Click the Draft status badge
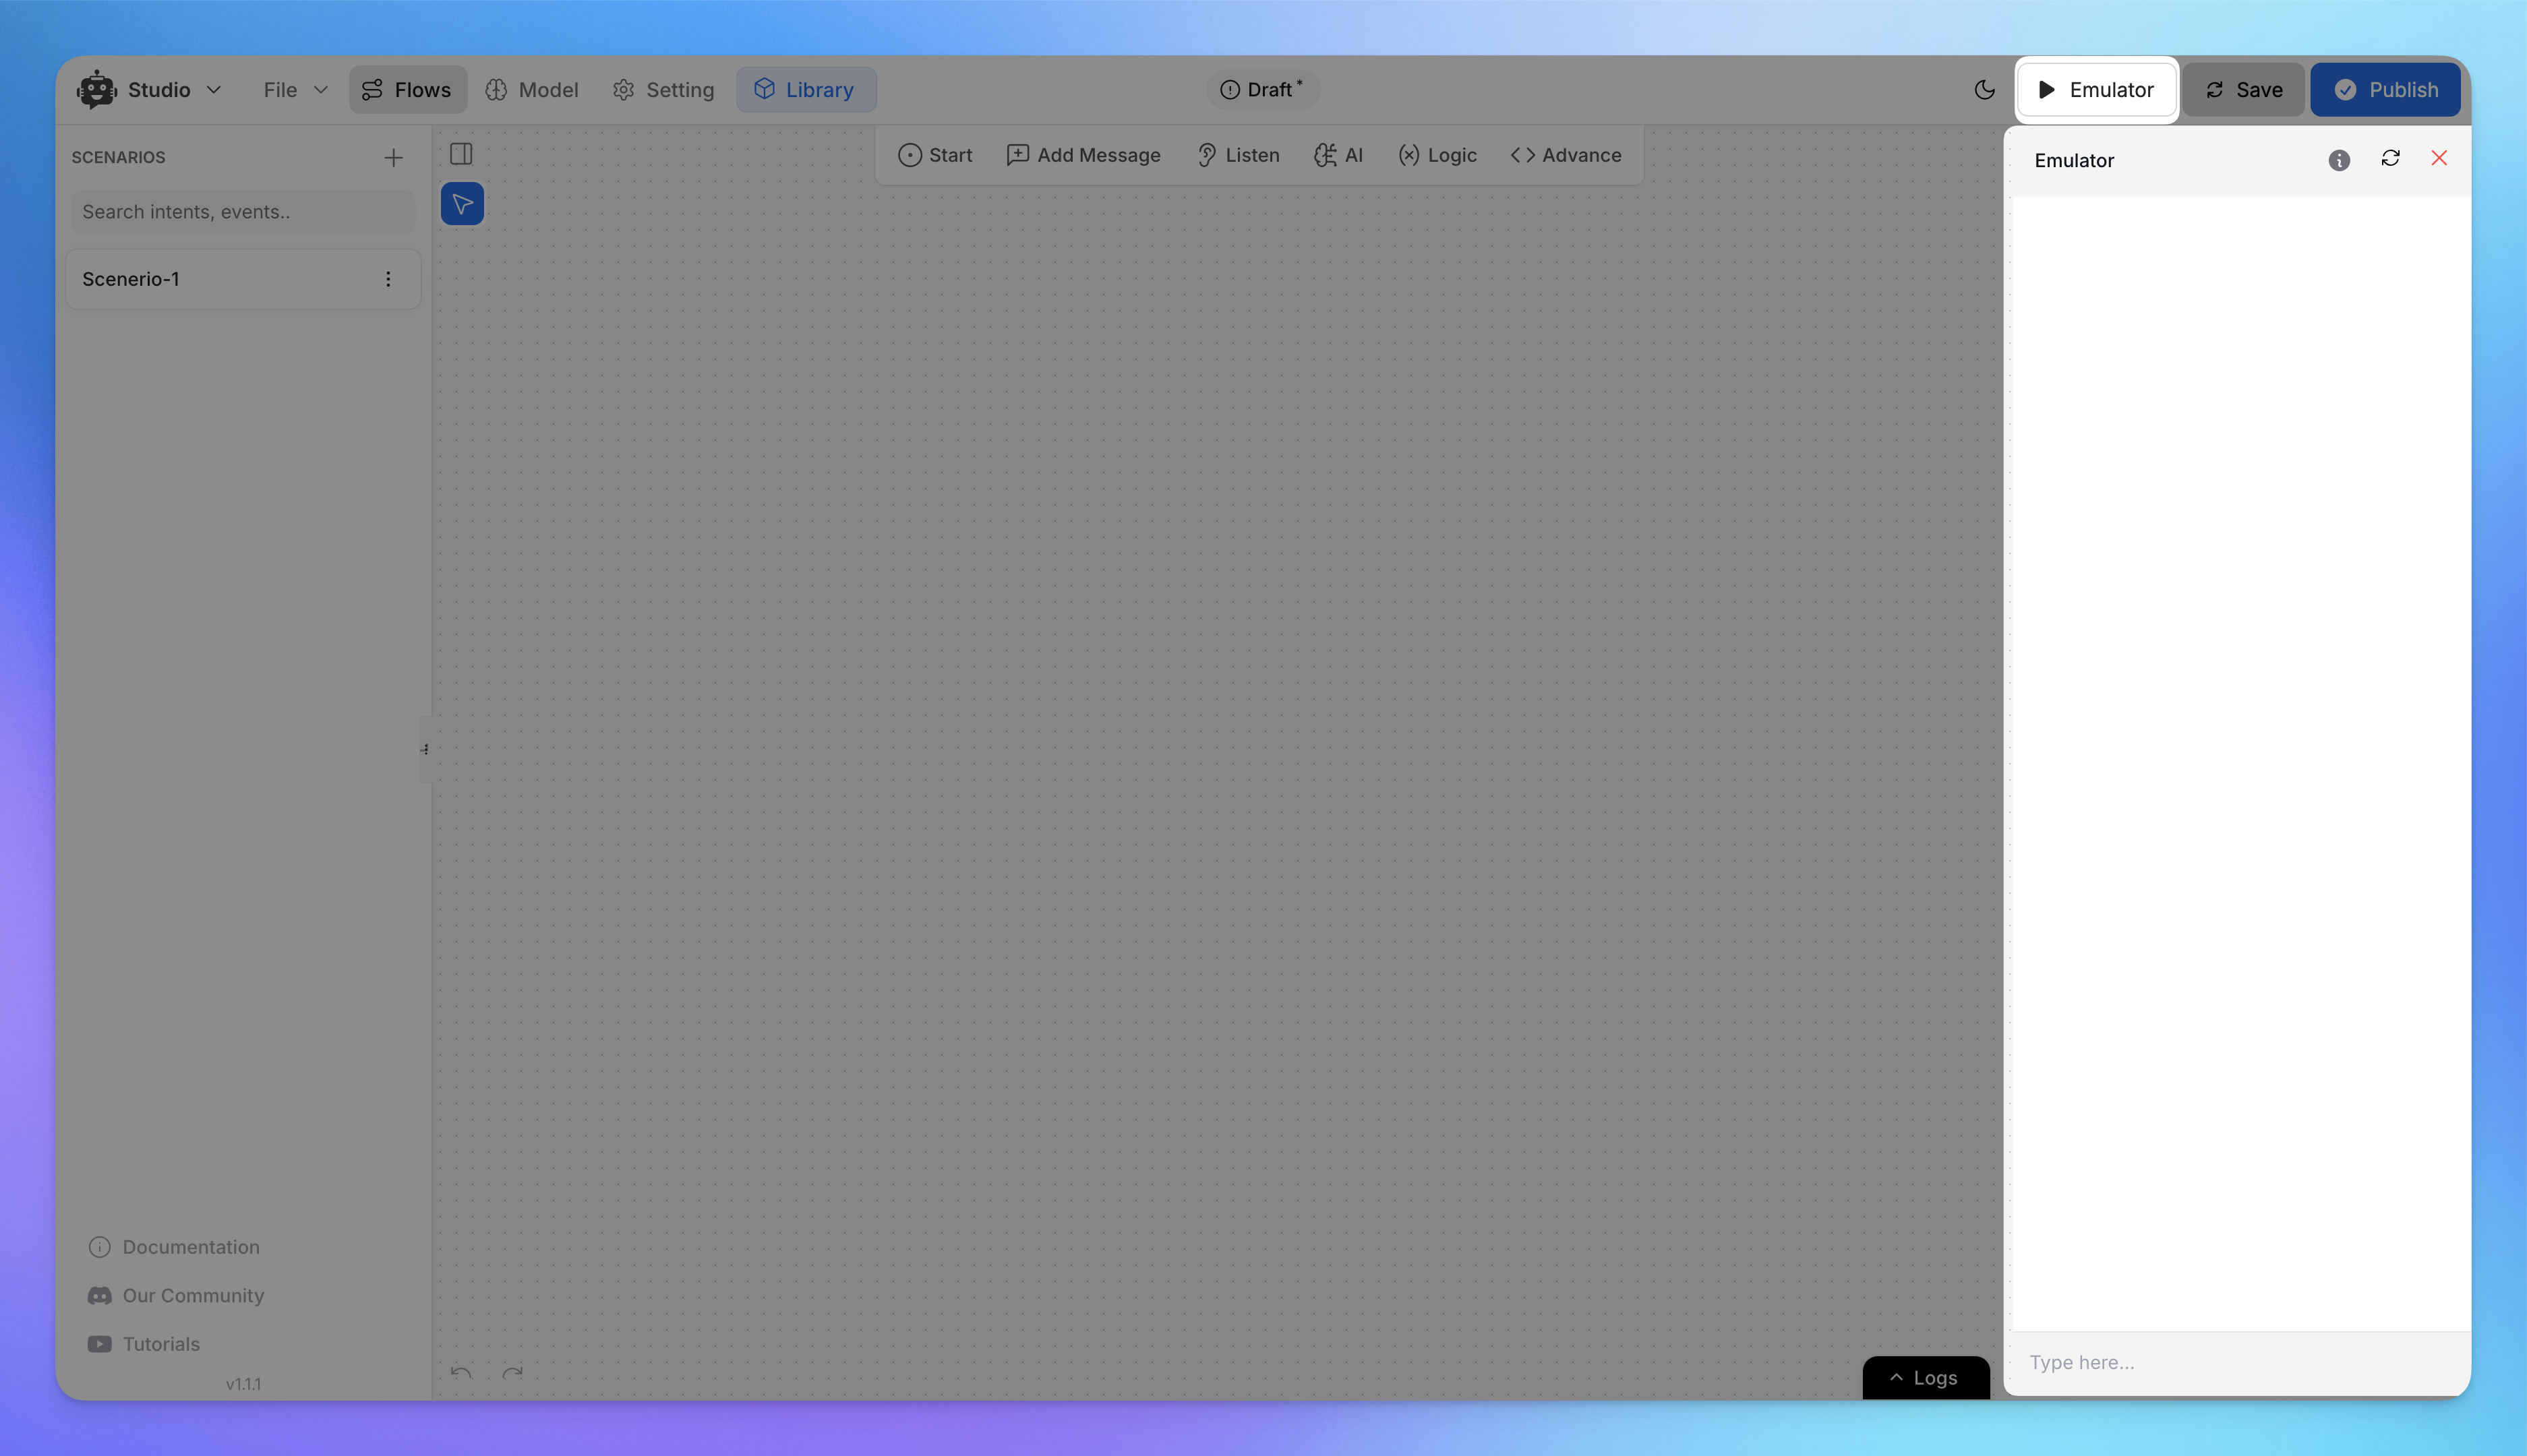The height and width of the screenshot is (1456, 2527). [1262, 90]
